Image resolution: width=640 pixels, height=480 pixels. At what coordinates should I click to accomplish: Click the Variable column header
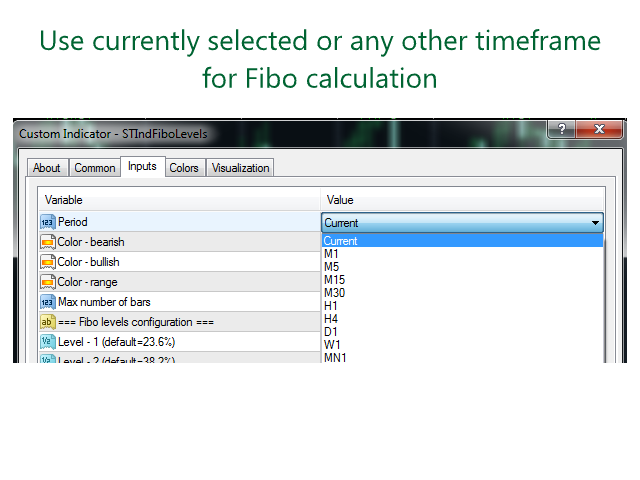point(64,201)
